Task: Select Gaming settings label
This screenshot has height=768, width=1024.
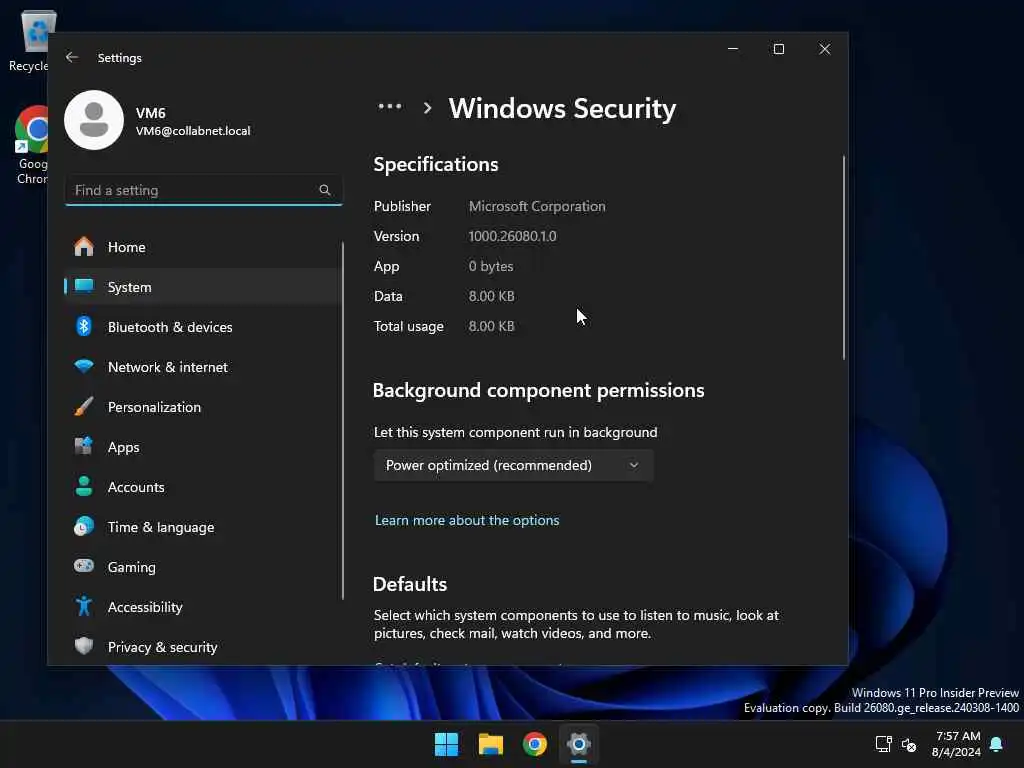Action: coord(131,568)
